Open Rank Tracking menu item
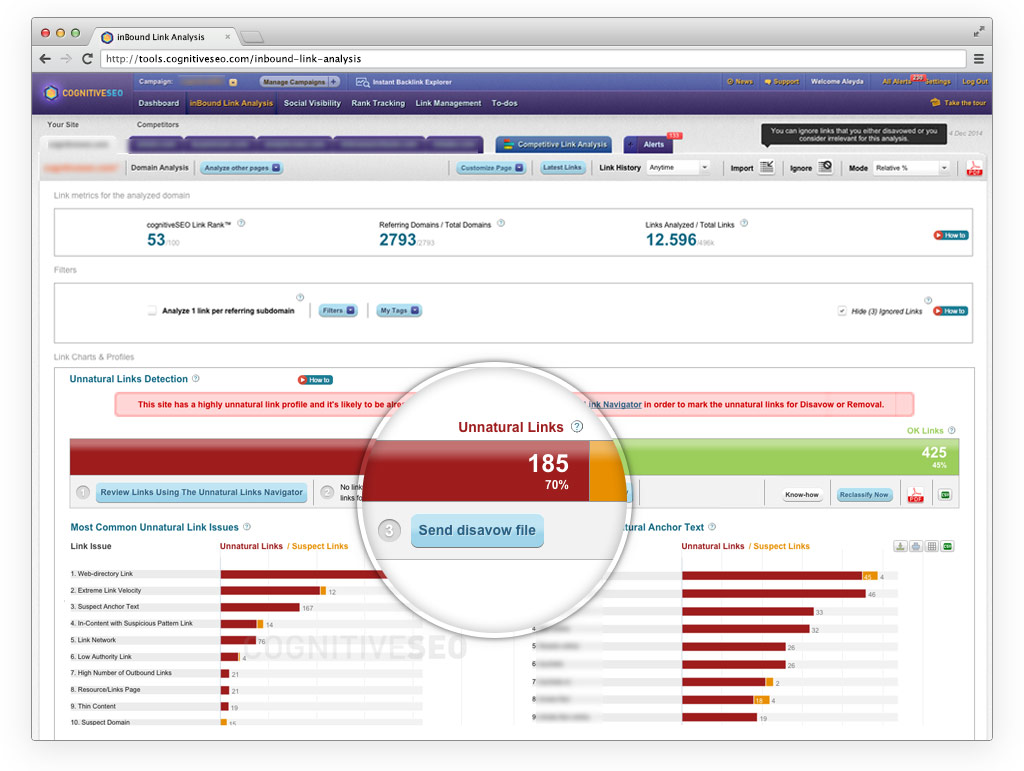Screen dimensions: 1024x771 378,103
